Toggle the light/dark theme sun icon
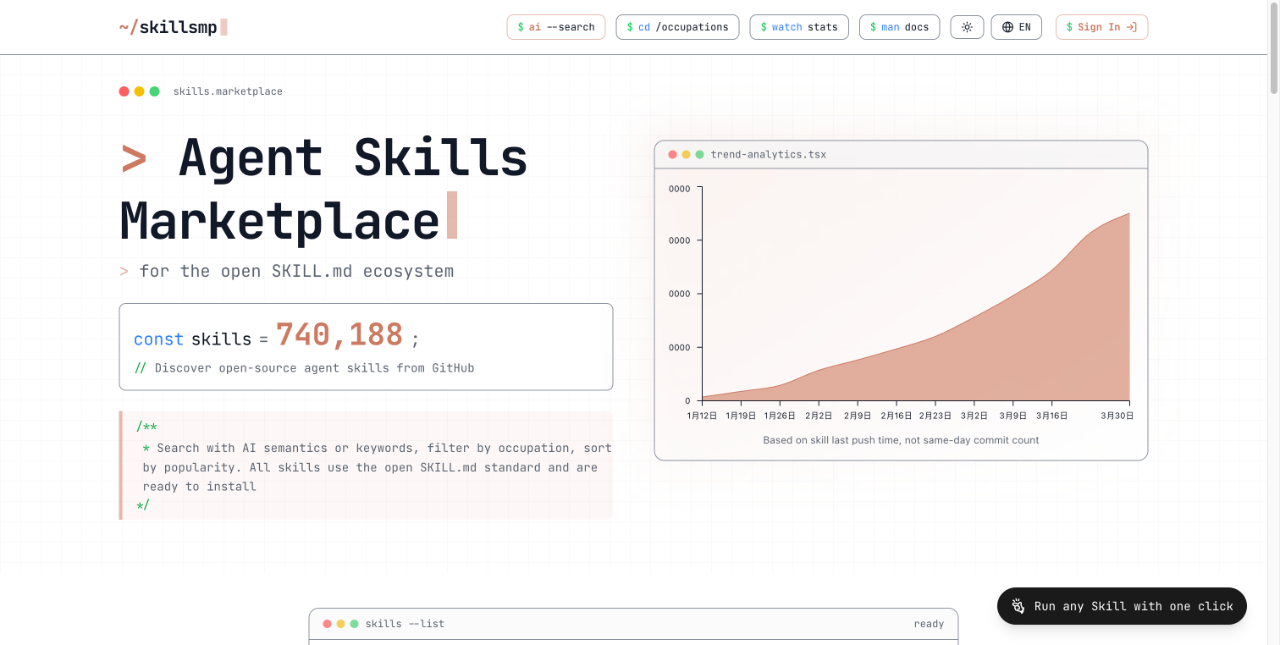 pyautogui.click(x=966, y=27)
